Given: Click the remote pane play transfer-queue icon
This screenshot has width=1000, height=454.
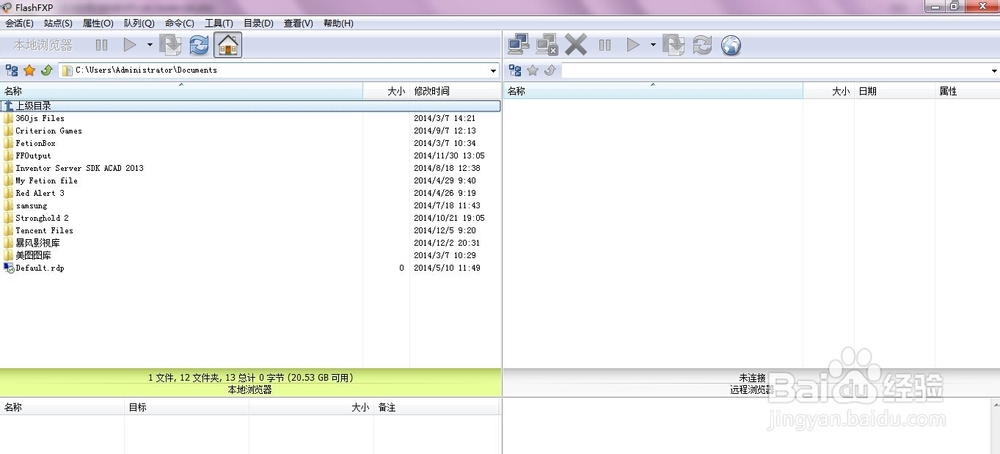Looking at the screenshot, I should (633, 45).
